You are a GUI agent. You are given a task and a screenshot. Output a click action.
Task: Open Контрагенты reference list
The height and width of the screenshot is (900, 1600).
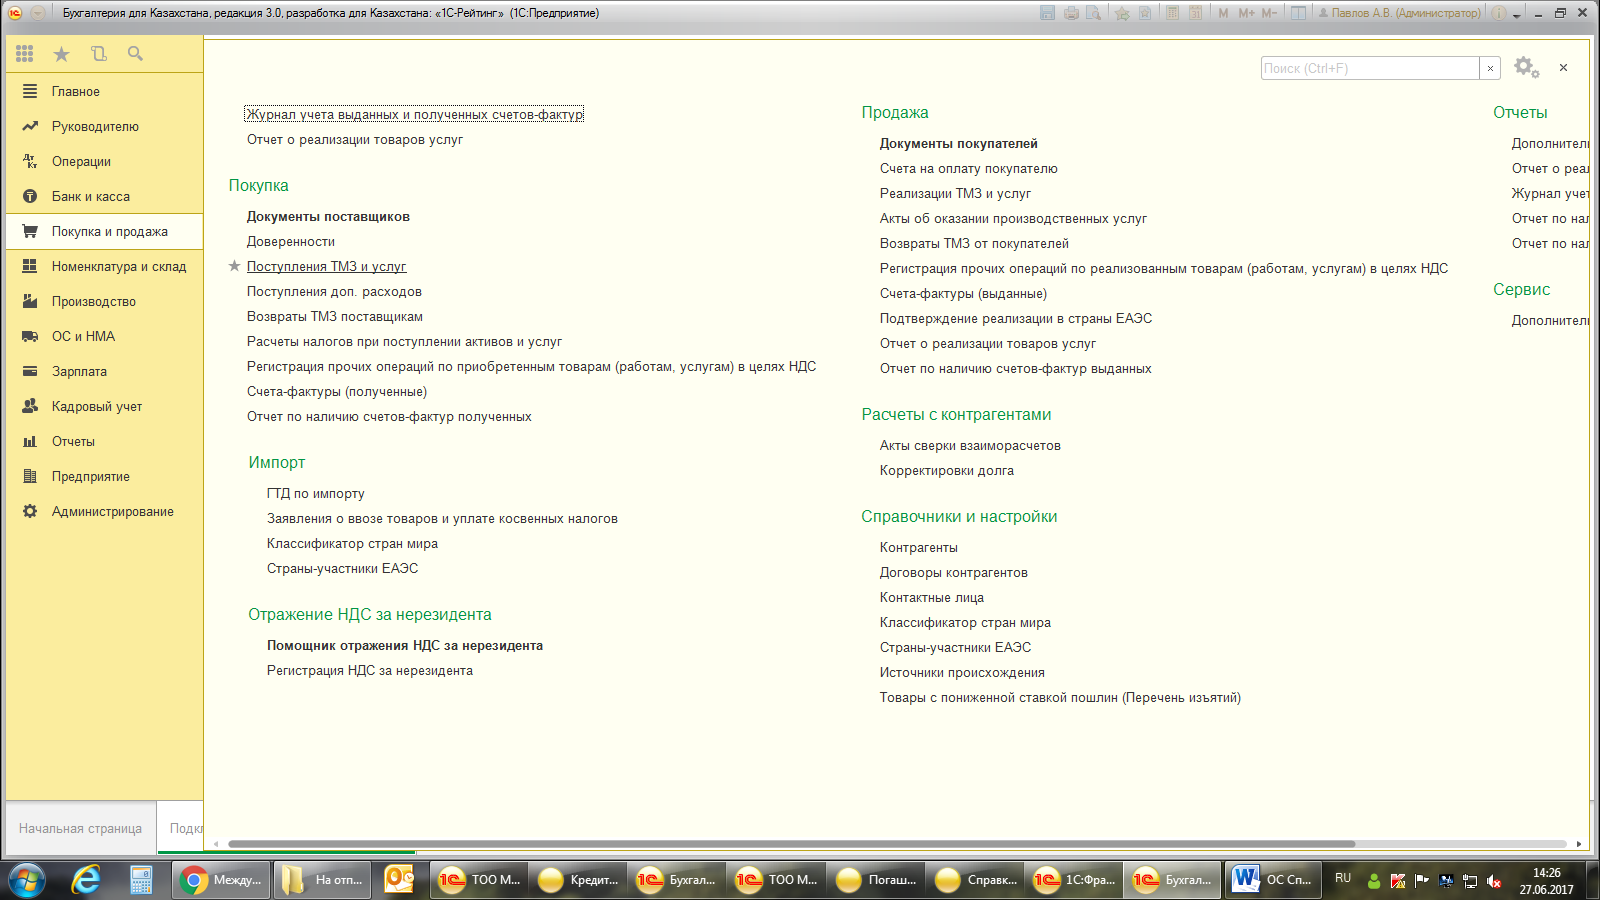pyautogui.click(x=919, y=547)
